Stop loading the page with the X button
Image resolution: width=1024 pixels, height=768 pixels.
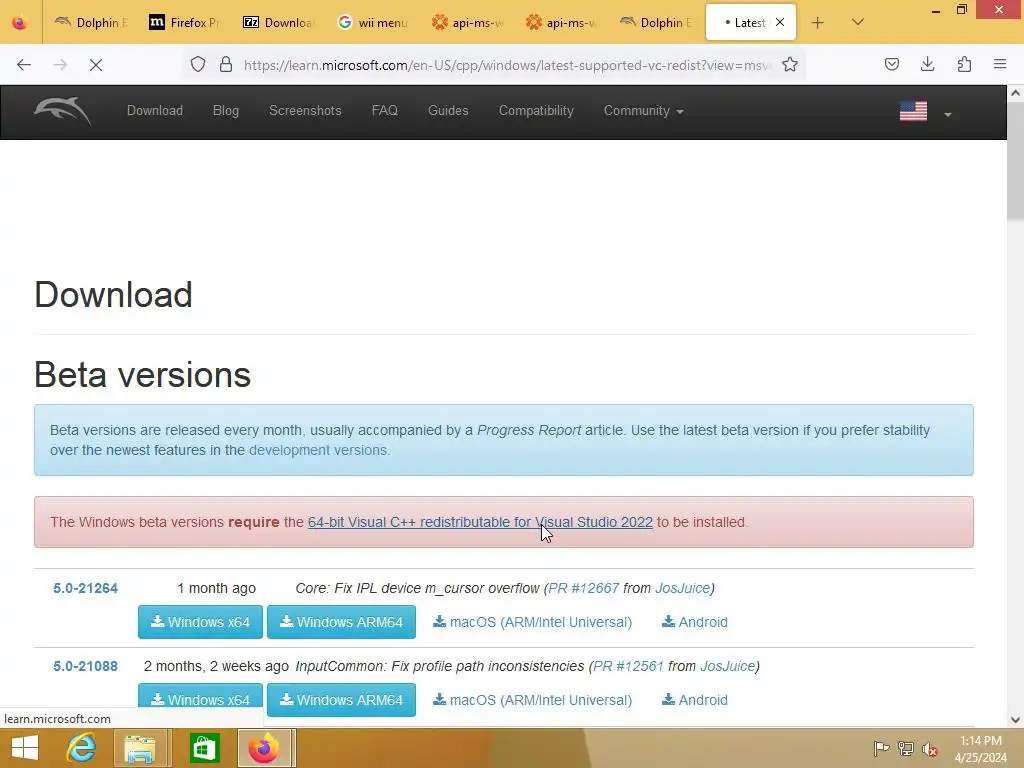[95, 65]
